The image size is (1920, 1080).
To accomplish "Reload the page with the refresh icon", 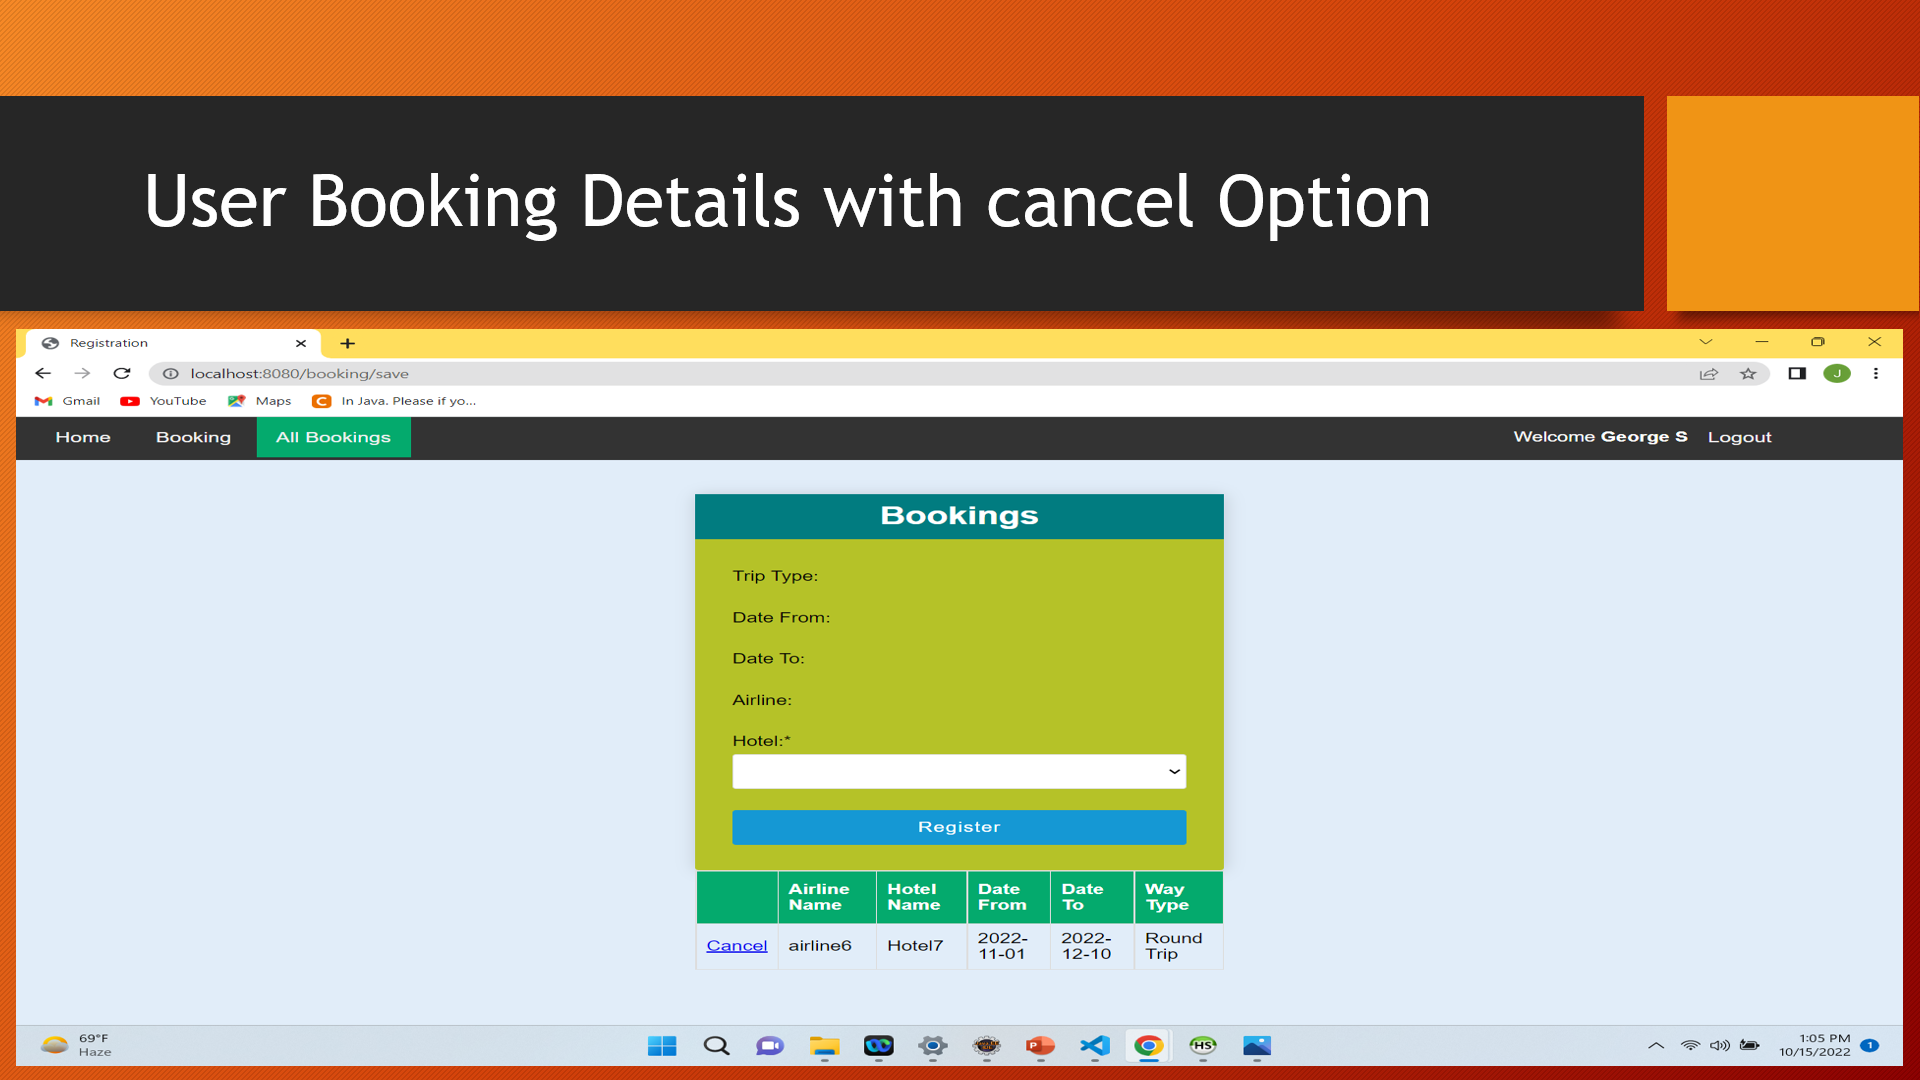I will coord(122,373).
